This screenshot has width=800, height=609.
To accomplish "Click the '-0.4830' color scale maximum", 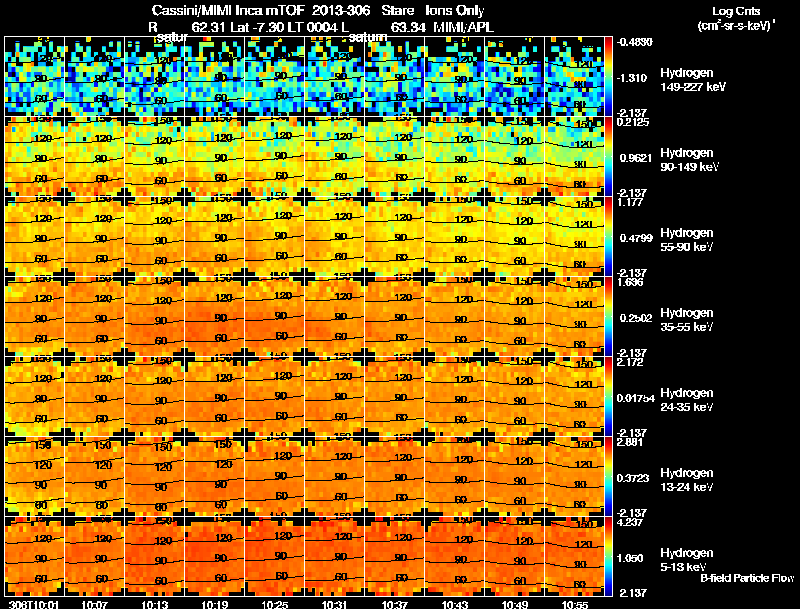I will click(x=634, y=42).
